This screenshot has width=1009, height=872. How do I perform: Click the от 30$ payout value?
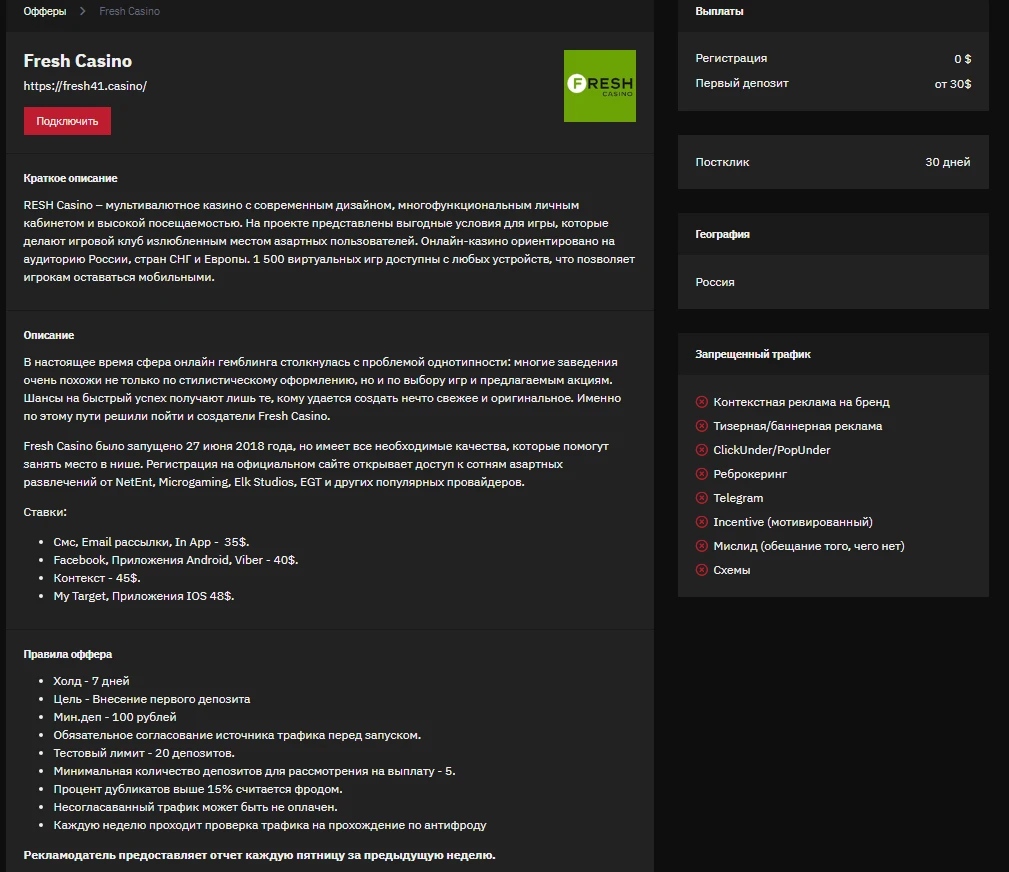(x=952, y=84)
